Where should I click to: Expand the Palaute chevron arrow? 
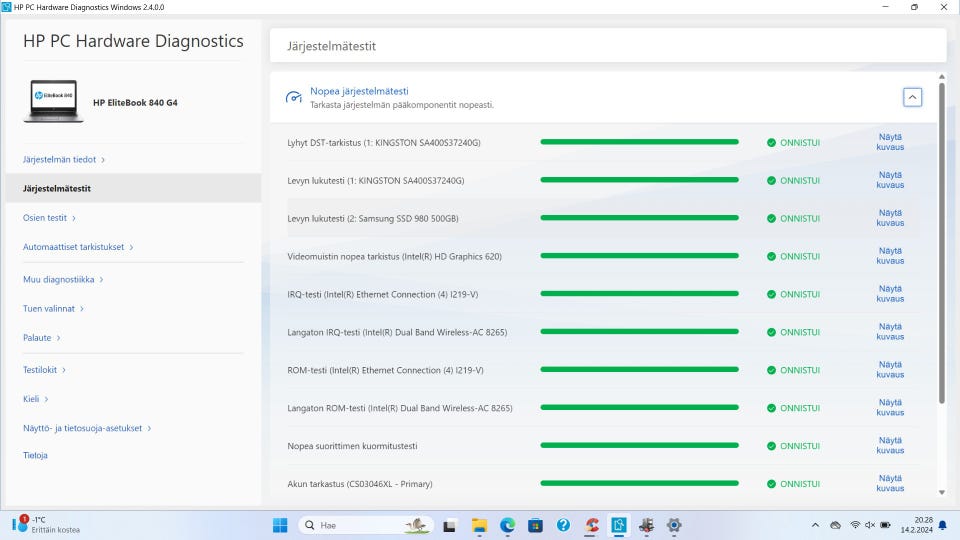coord(58,338)
